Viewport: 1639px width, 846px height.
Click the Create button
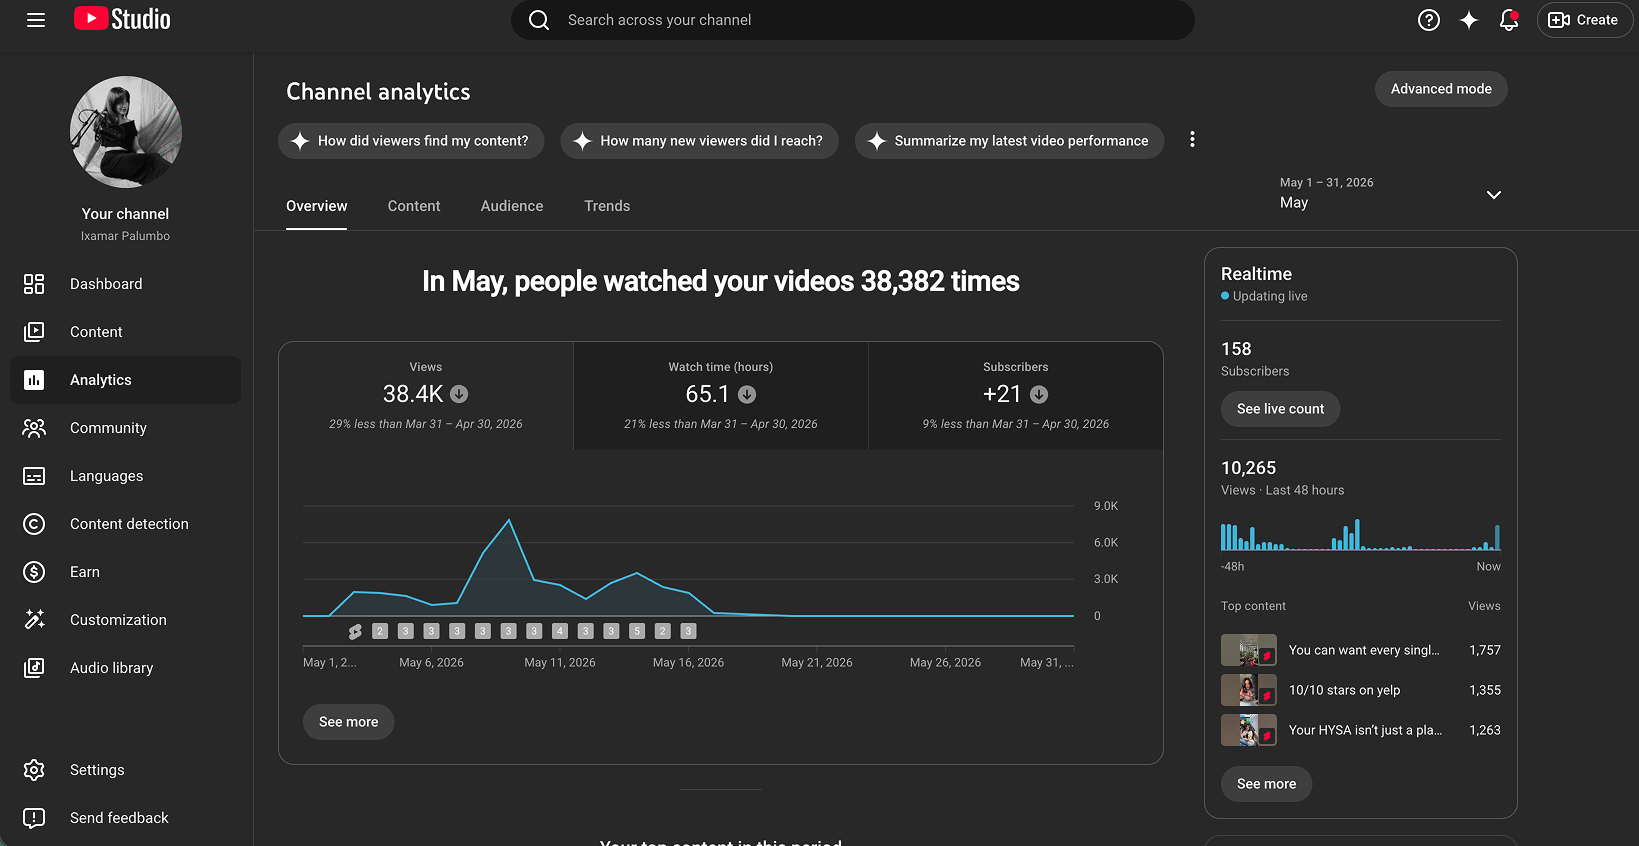point(1584,20)
